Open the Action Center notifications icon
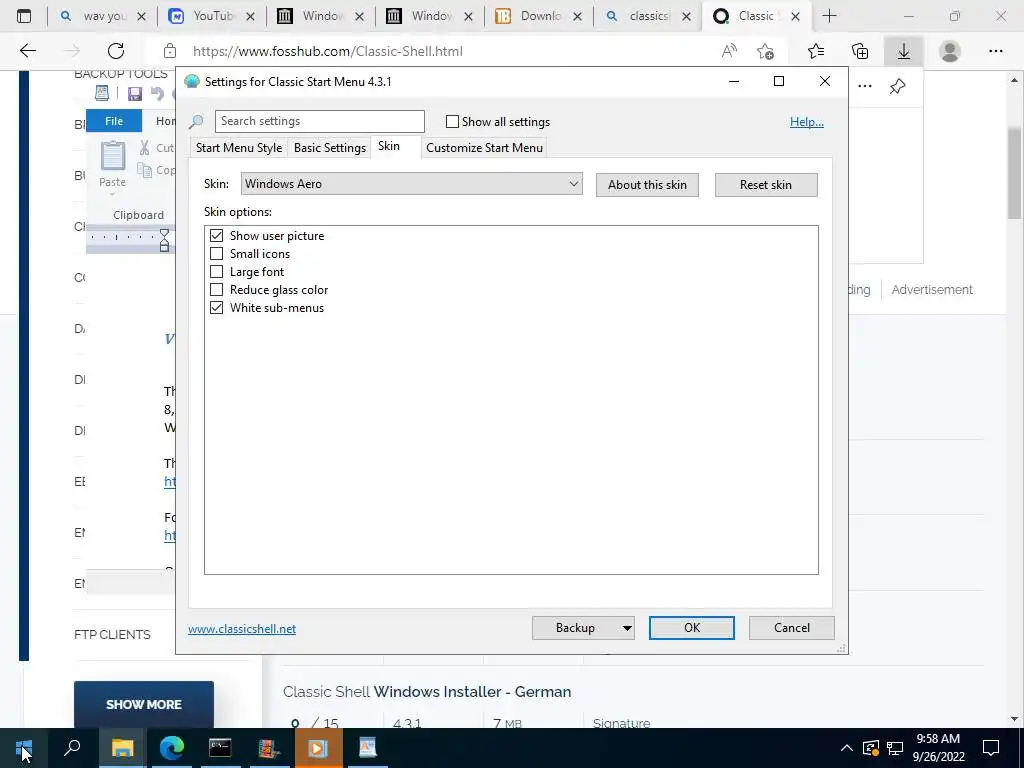Viewport: 1024px width, 768px height. pos(991,748)
